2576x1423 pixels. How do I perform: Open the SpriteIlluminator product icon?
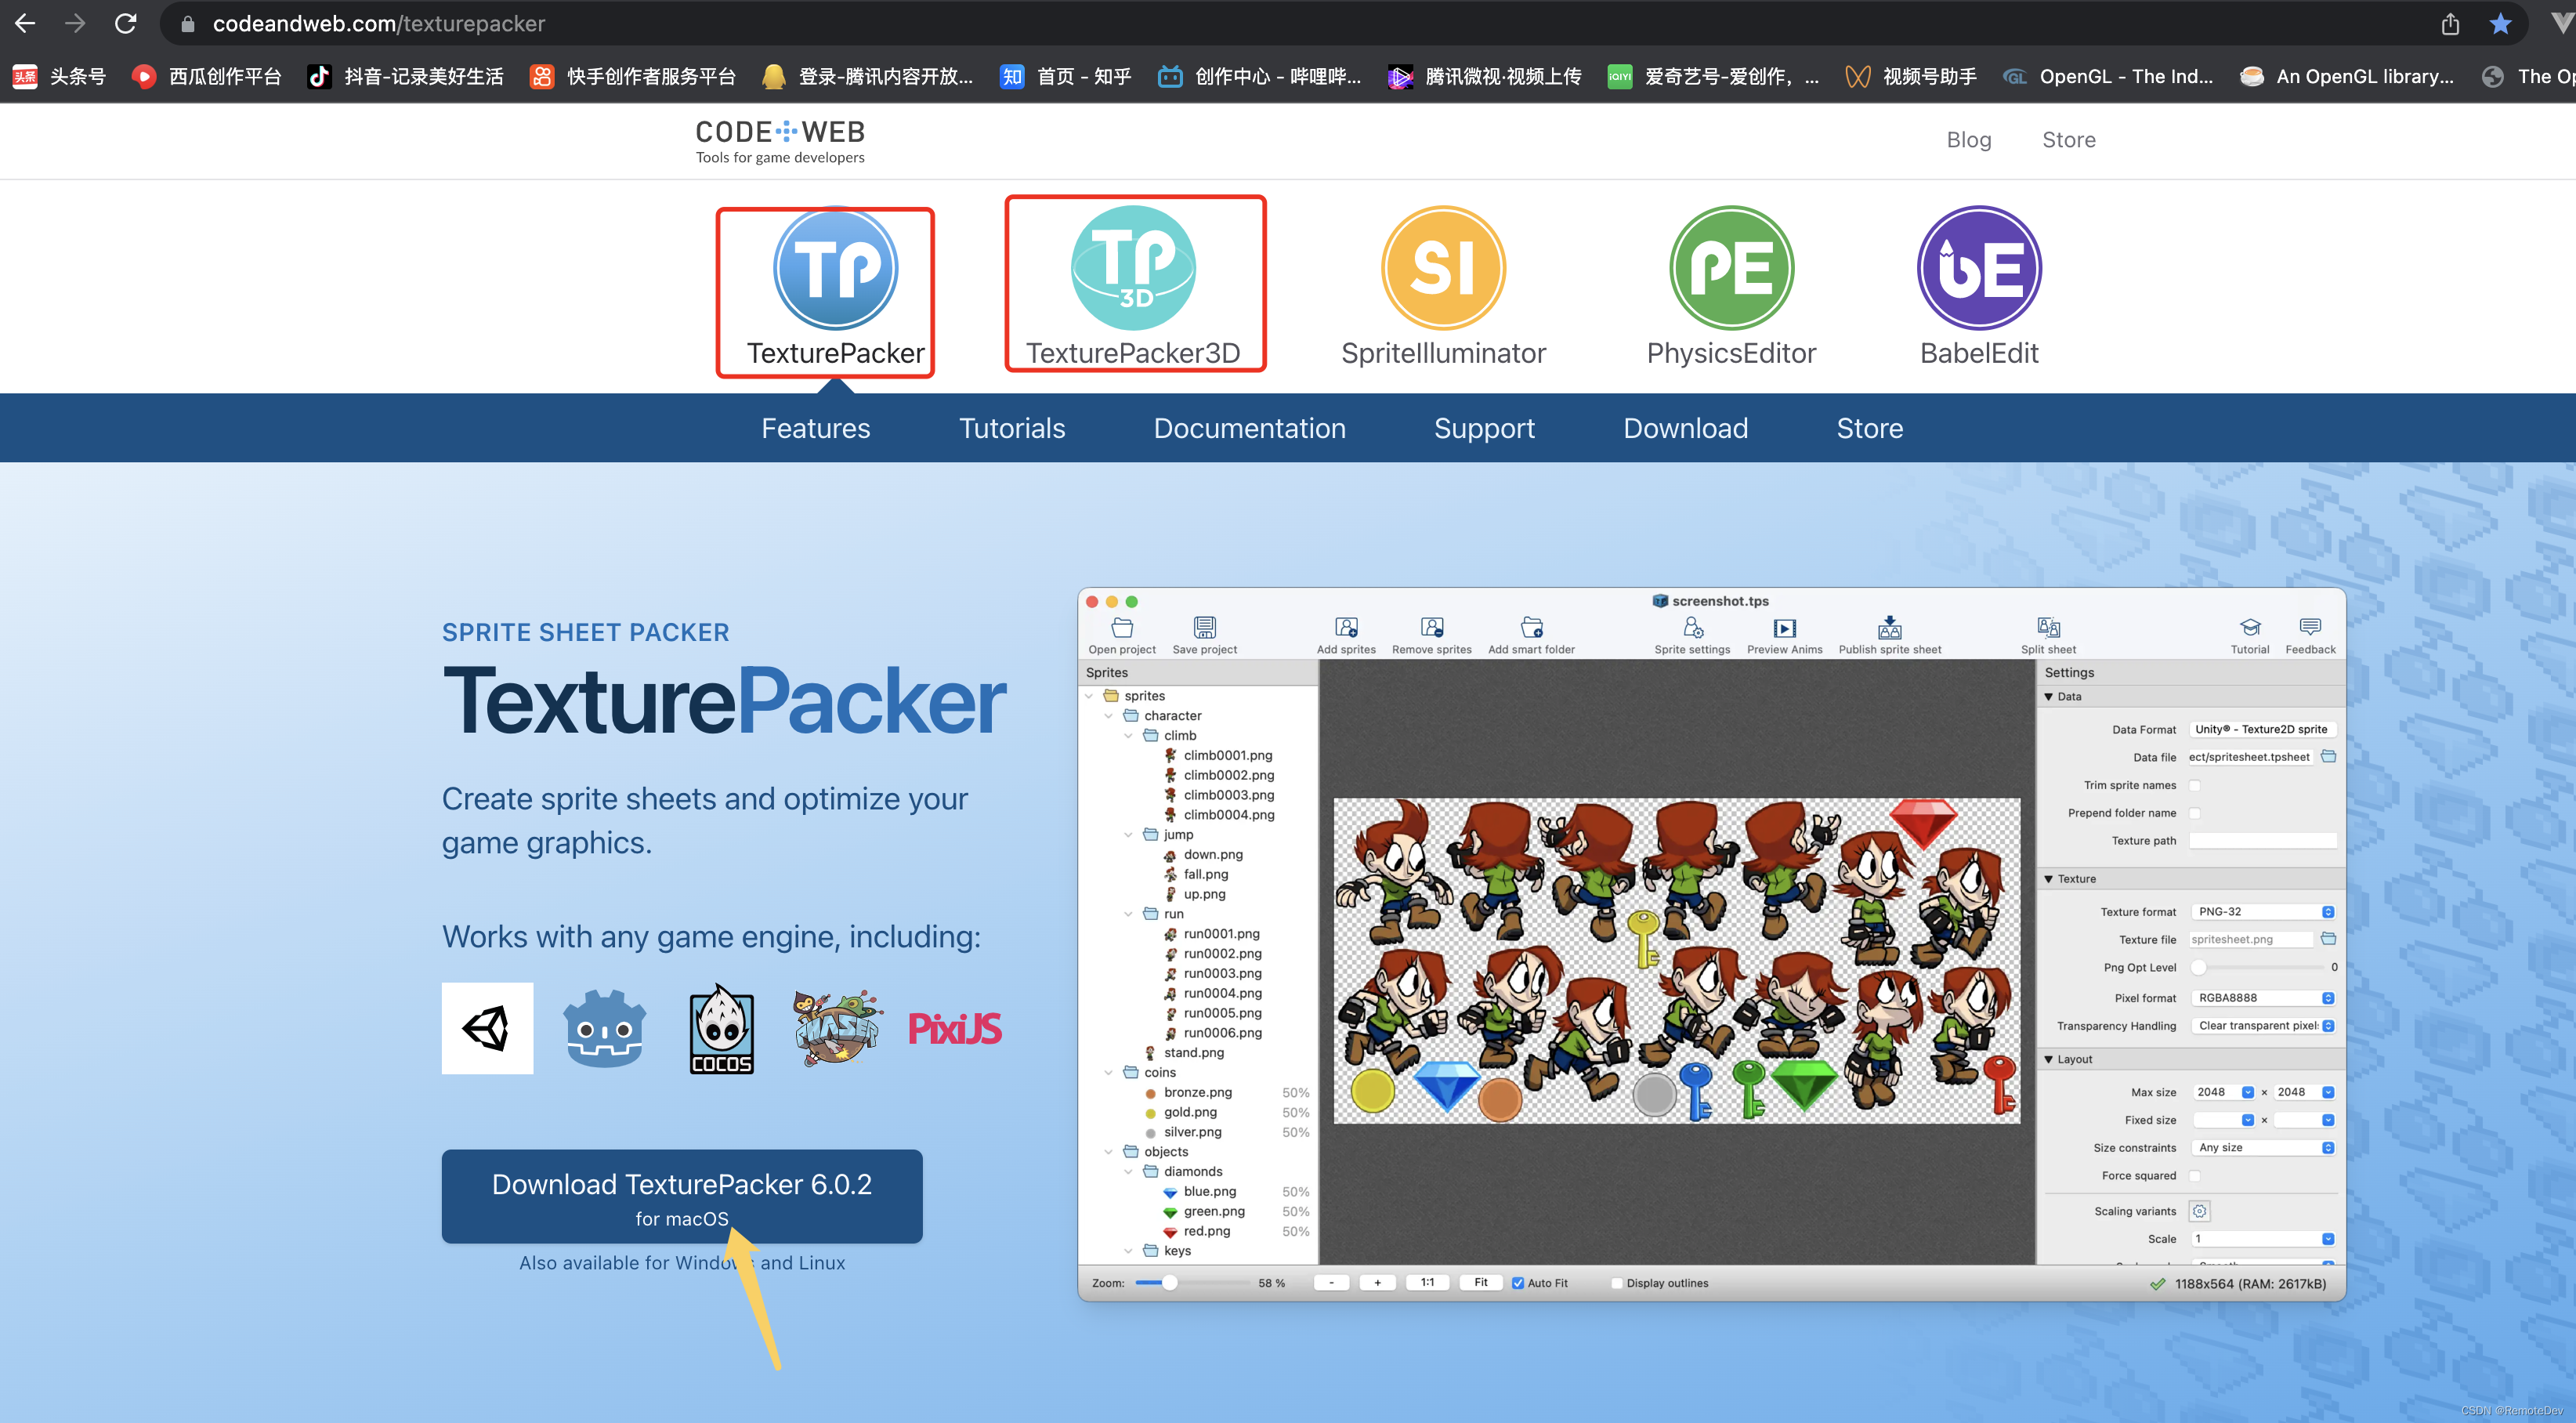1443,268
